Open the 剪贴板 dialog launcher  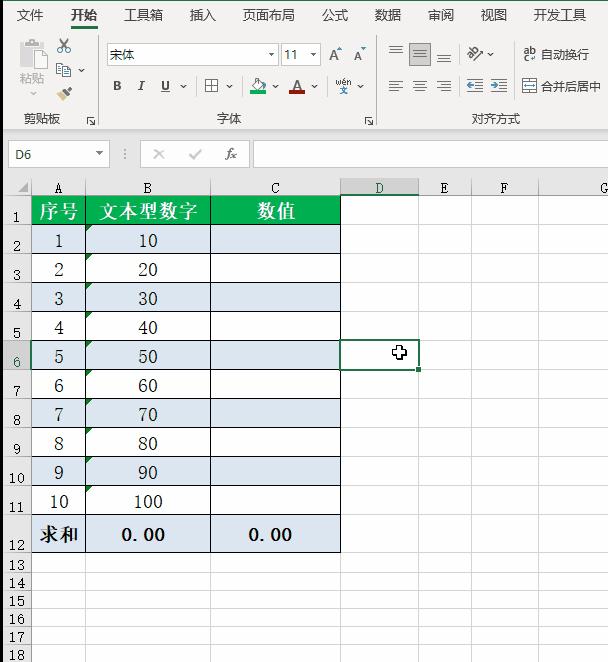point(91,121)
